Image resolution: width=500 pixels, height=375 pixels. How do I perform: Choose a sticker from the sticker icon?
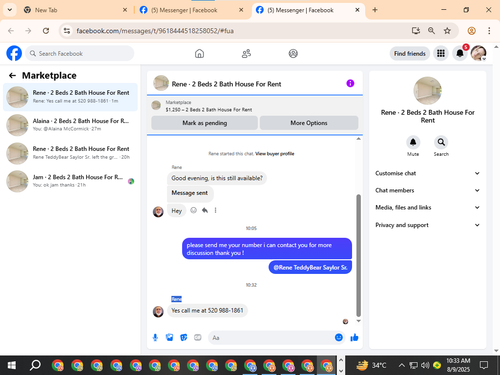[184, 338]
